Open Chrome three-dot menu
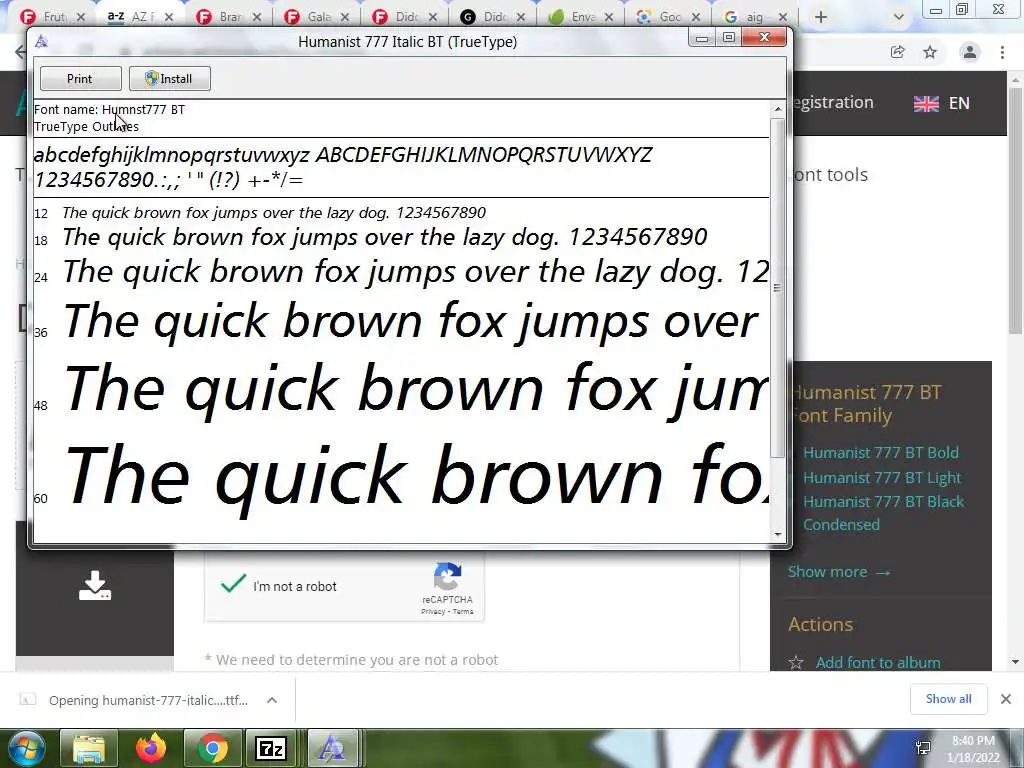 pyautogui.click(x=1002, y=52)
